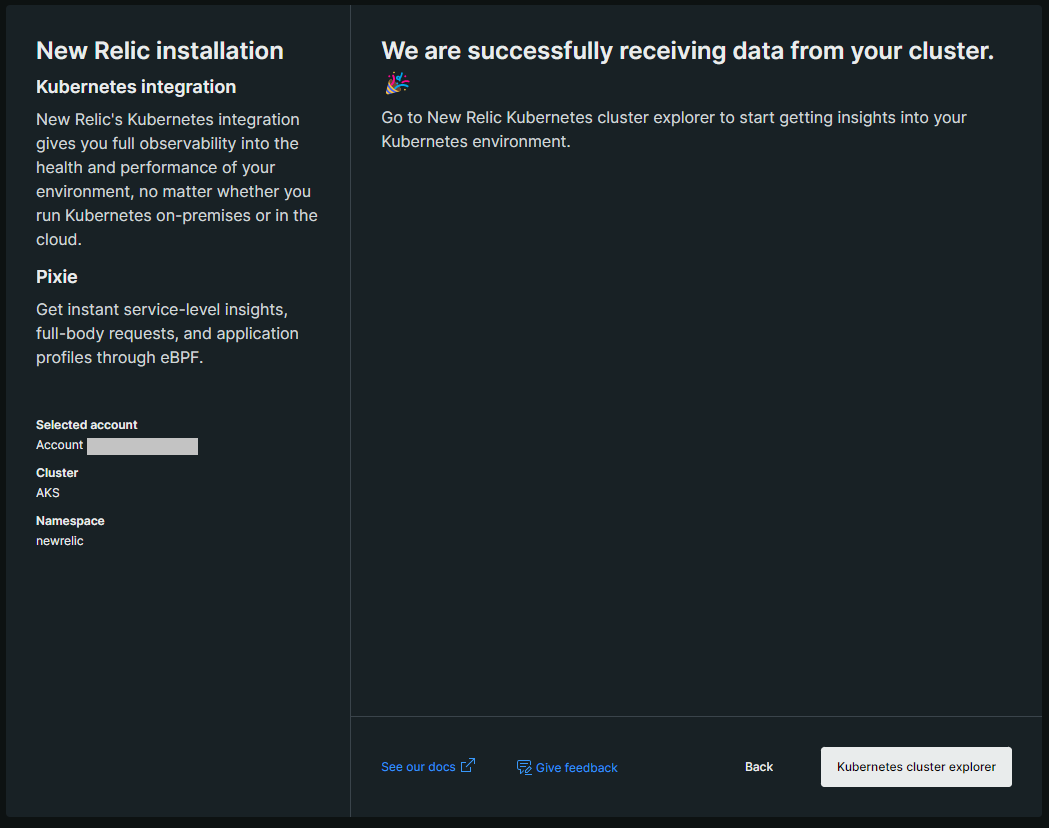Image resolution: width=1049 pixels, height=828 pixels.
Task: Click the Pixie subheading
Action: coord(57,277)
